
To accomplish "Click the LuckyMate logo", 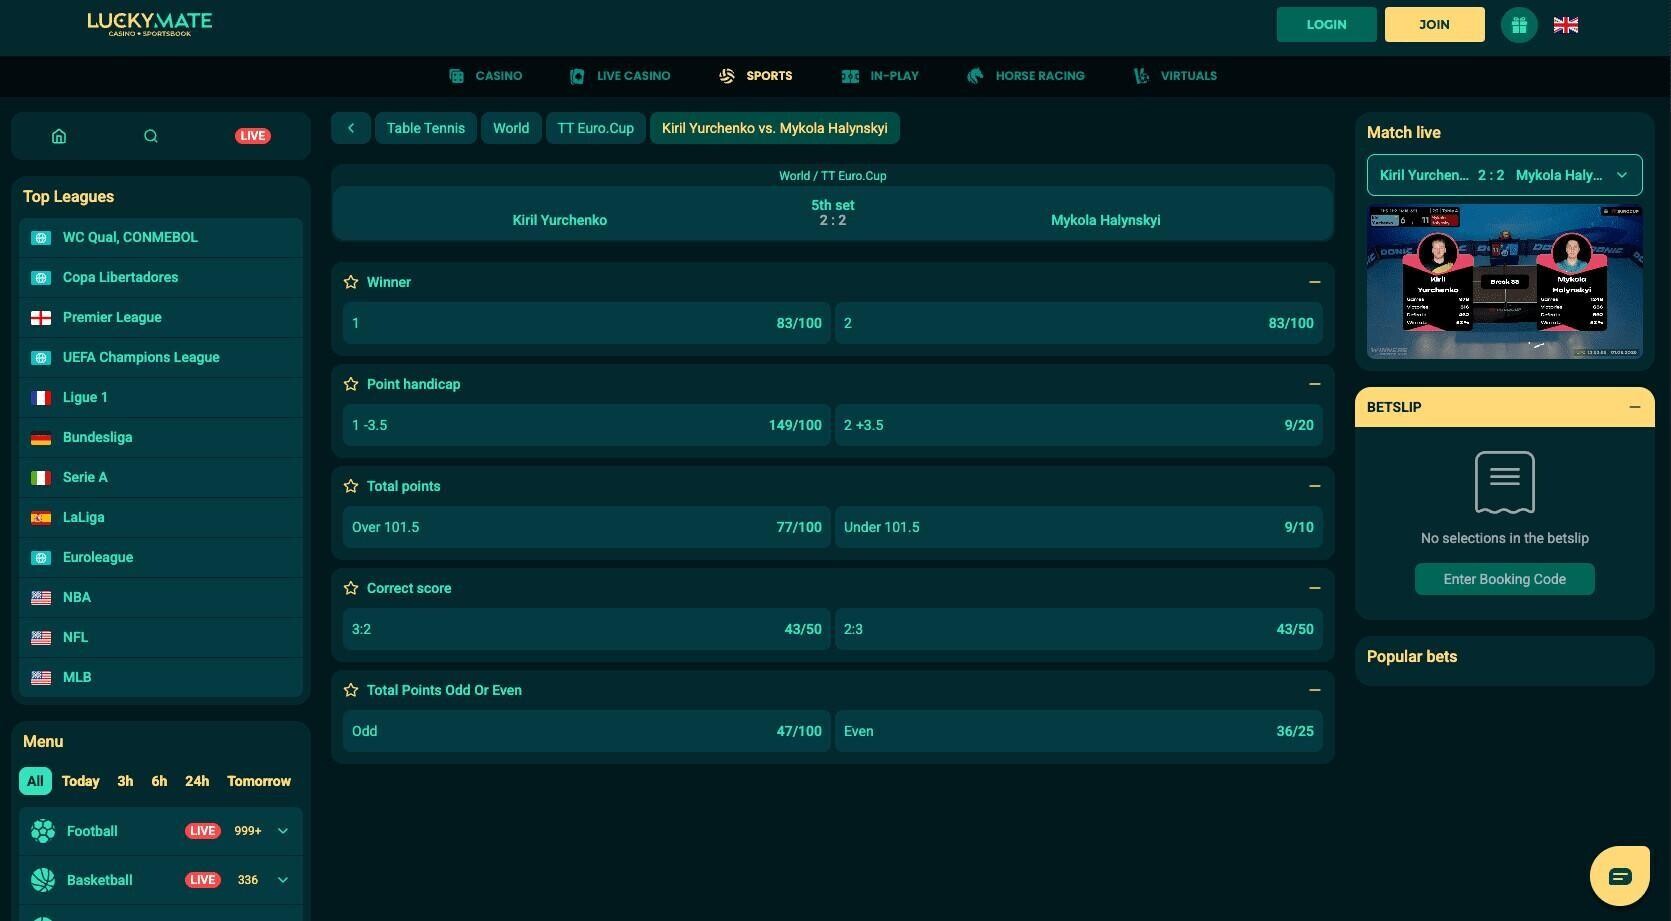I will click(x=150, y=24).
